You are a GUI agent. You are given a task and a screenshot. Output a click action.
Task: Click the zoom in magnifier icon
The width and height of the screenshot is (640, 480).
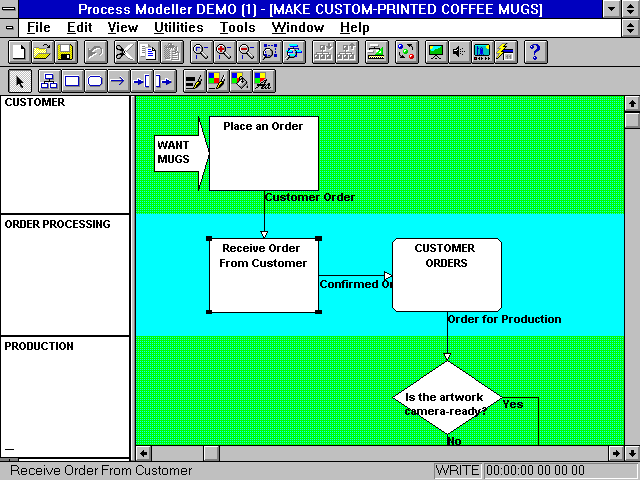[x=223, y=52]
